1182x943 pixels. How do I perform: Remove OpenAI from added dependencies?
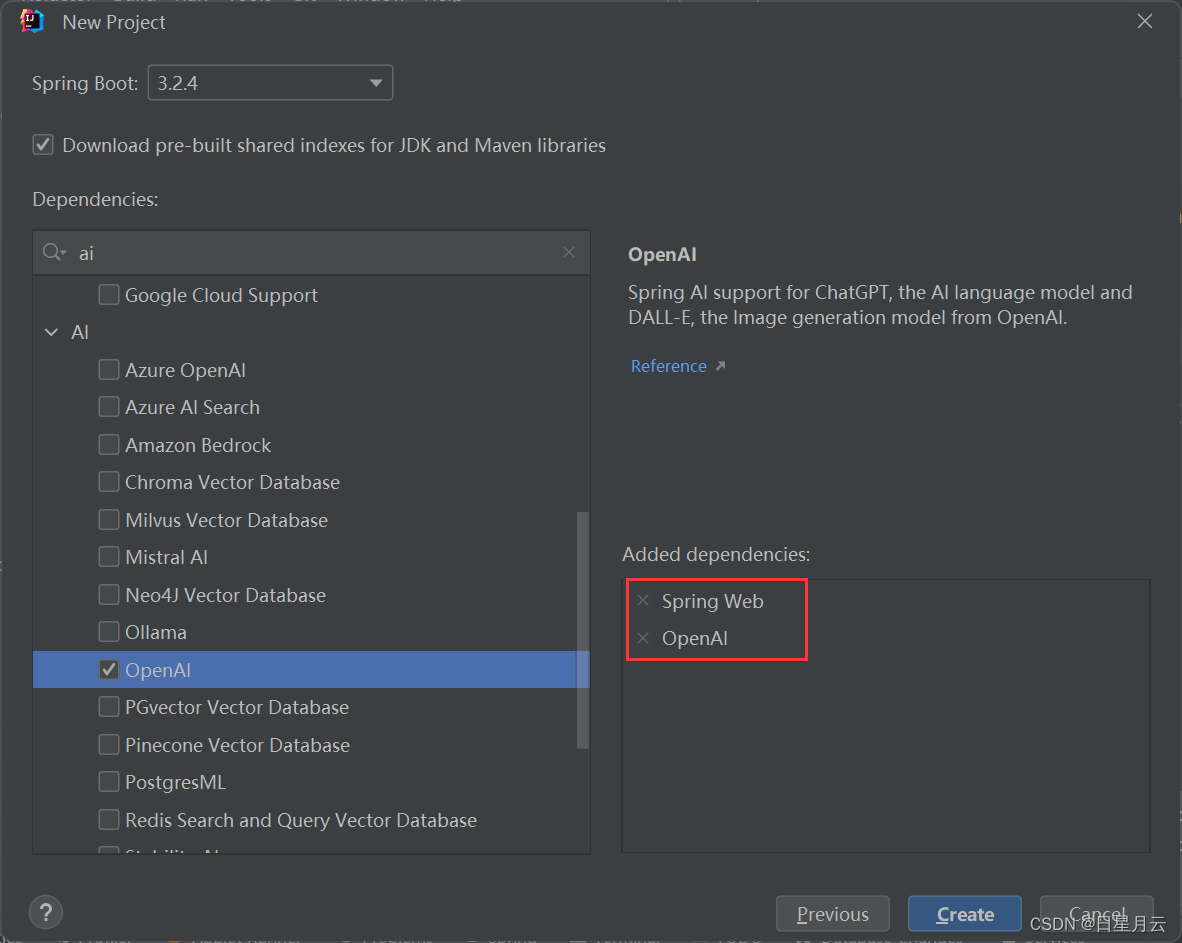point(643,638)
